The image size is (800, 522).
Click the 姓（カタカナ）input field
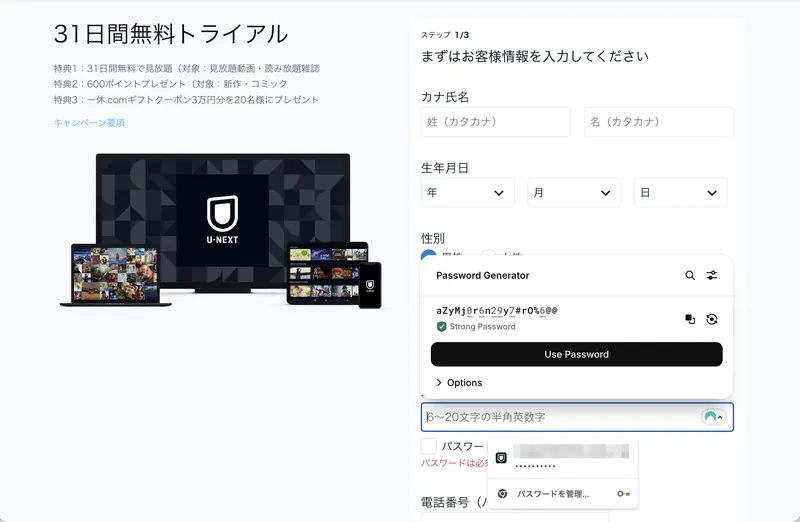point(495,121)
